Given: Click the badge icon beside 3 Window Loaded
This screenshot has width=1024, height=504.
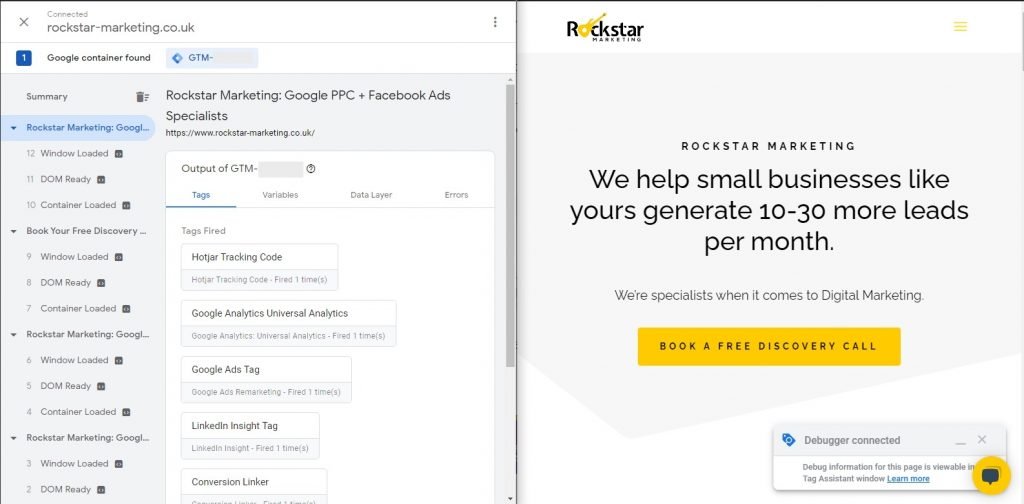Looking at the screenshot, I should 119,464.
